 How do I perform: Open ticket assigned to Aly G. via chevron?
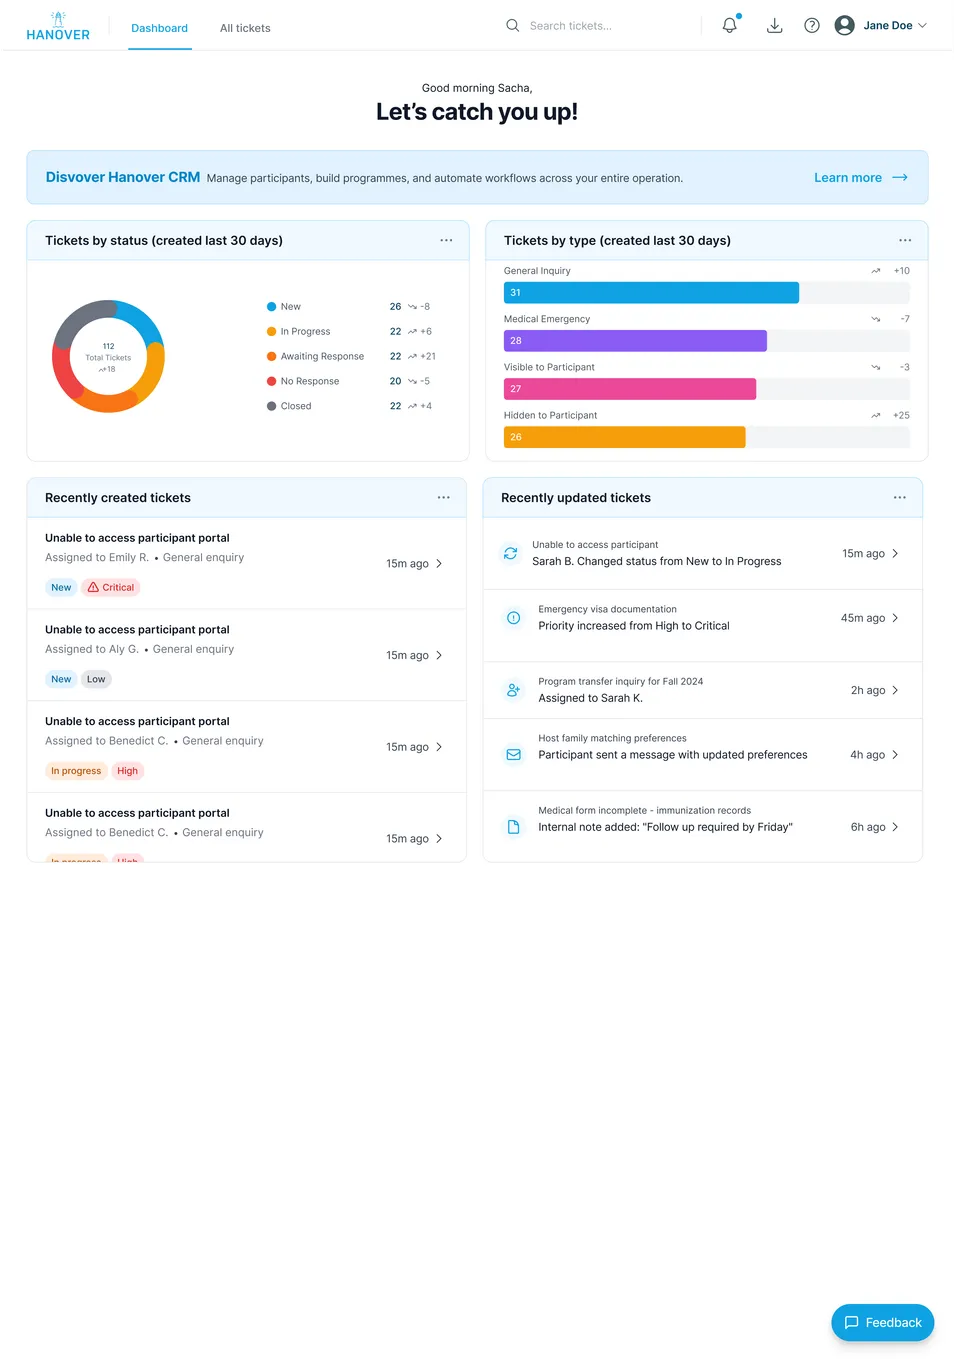(x=439, y=656)
